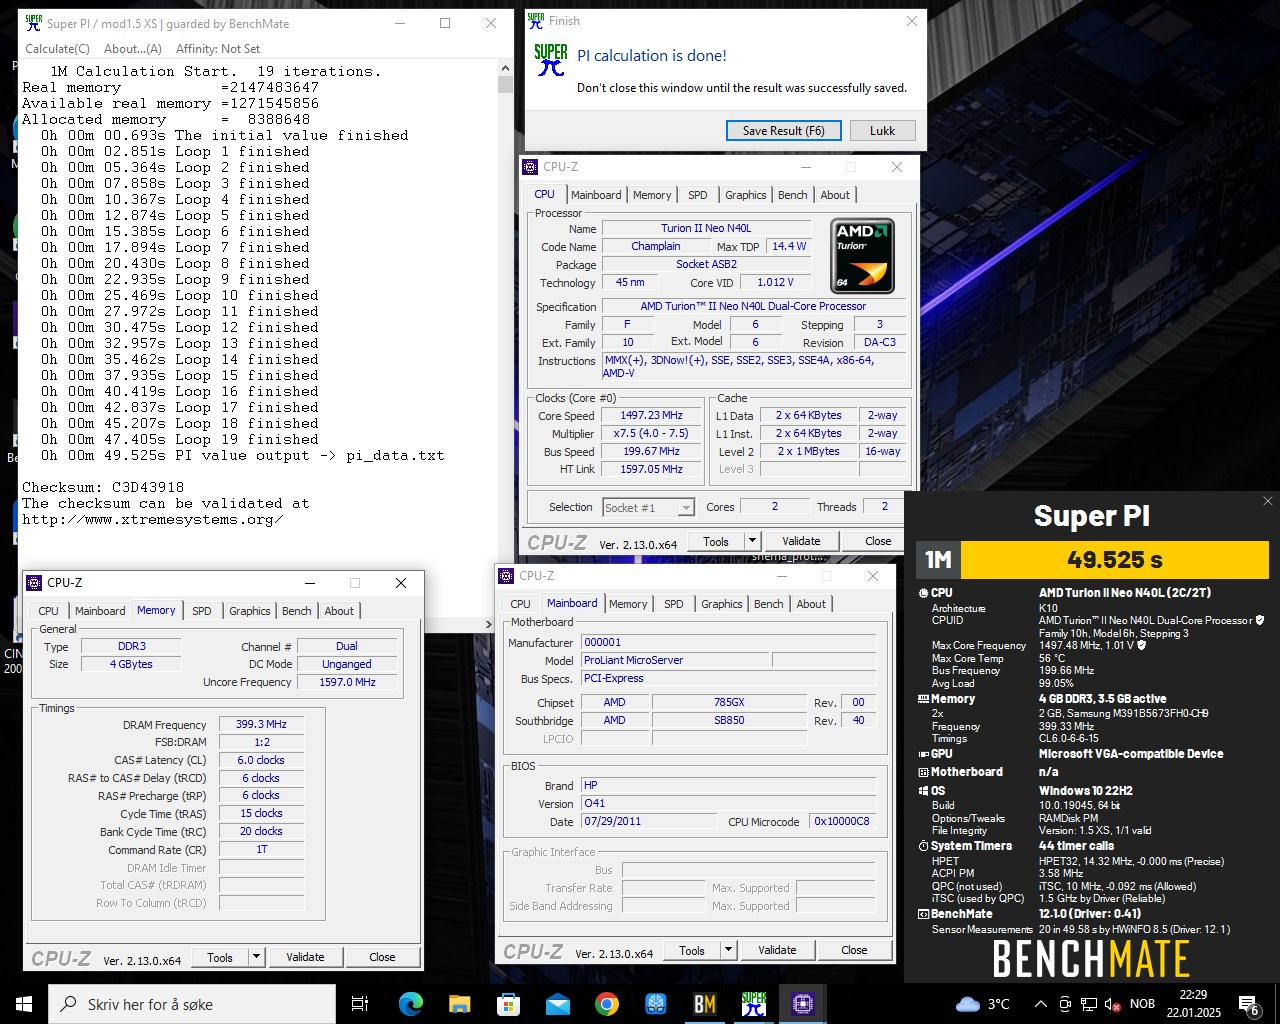The width and height of the screenshot is (1280, 1024).
Task: Click the title bar icon of the CPU-Z Mainboard window
Action: [x=506, y=576]
